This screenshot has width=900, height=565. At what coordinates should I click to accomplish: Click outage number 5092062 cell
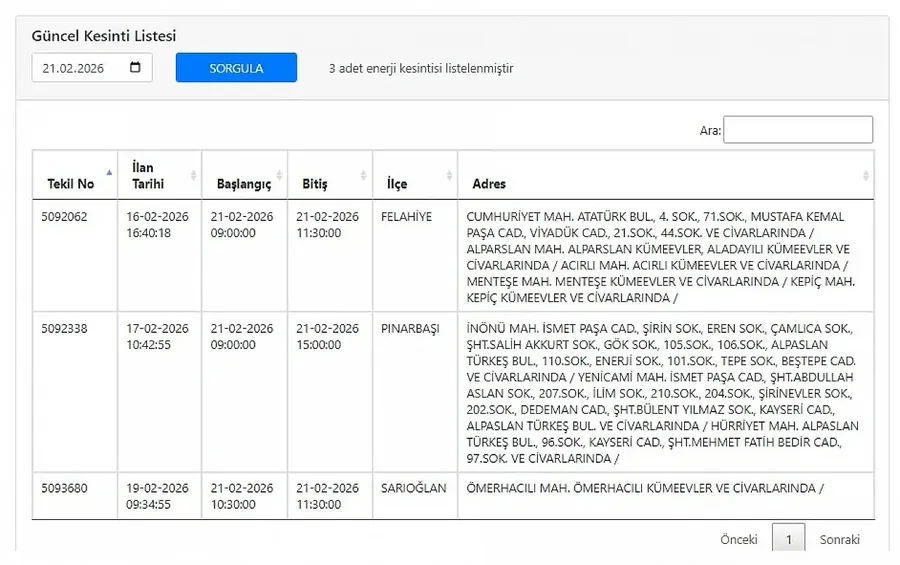point(65,217)
